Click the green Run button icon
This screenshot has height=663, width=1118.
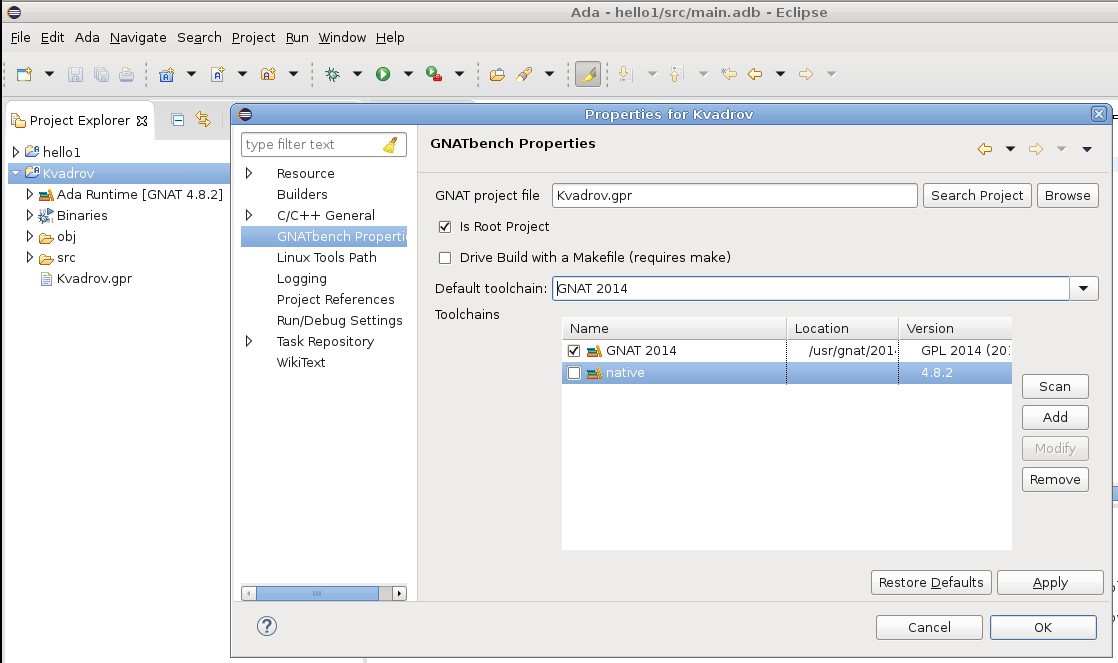click(x=383, y=74)
